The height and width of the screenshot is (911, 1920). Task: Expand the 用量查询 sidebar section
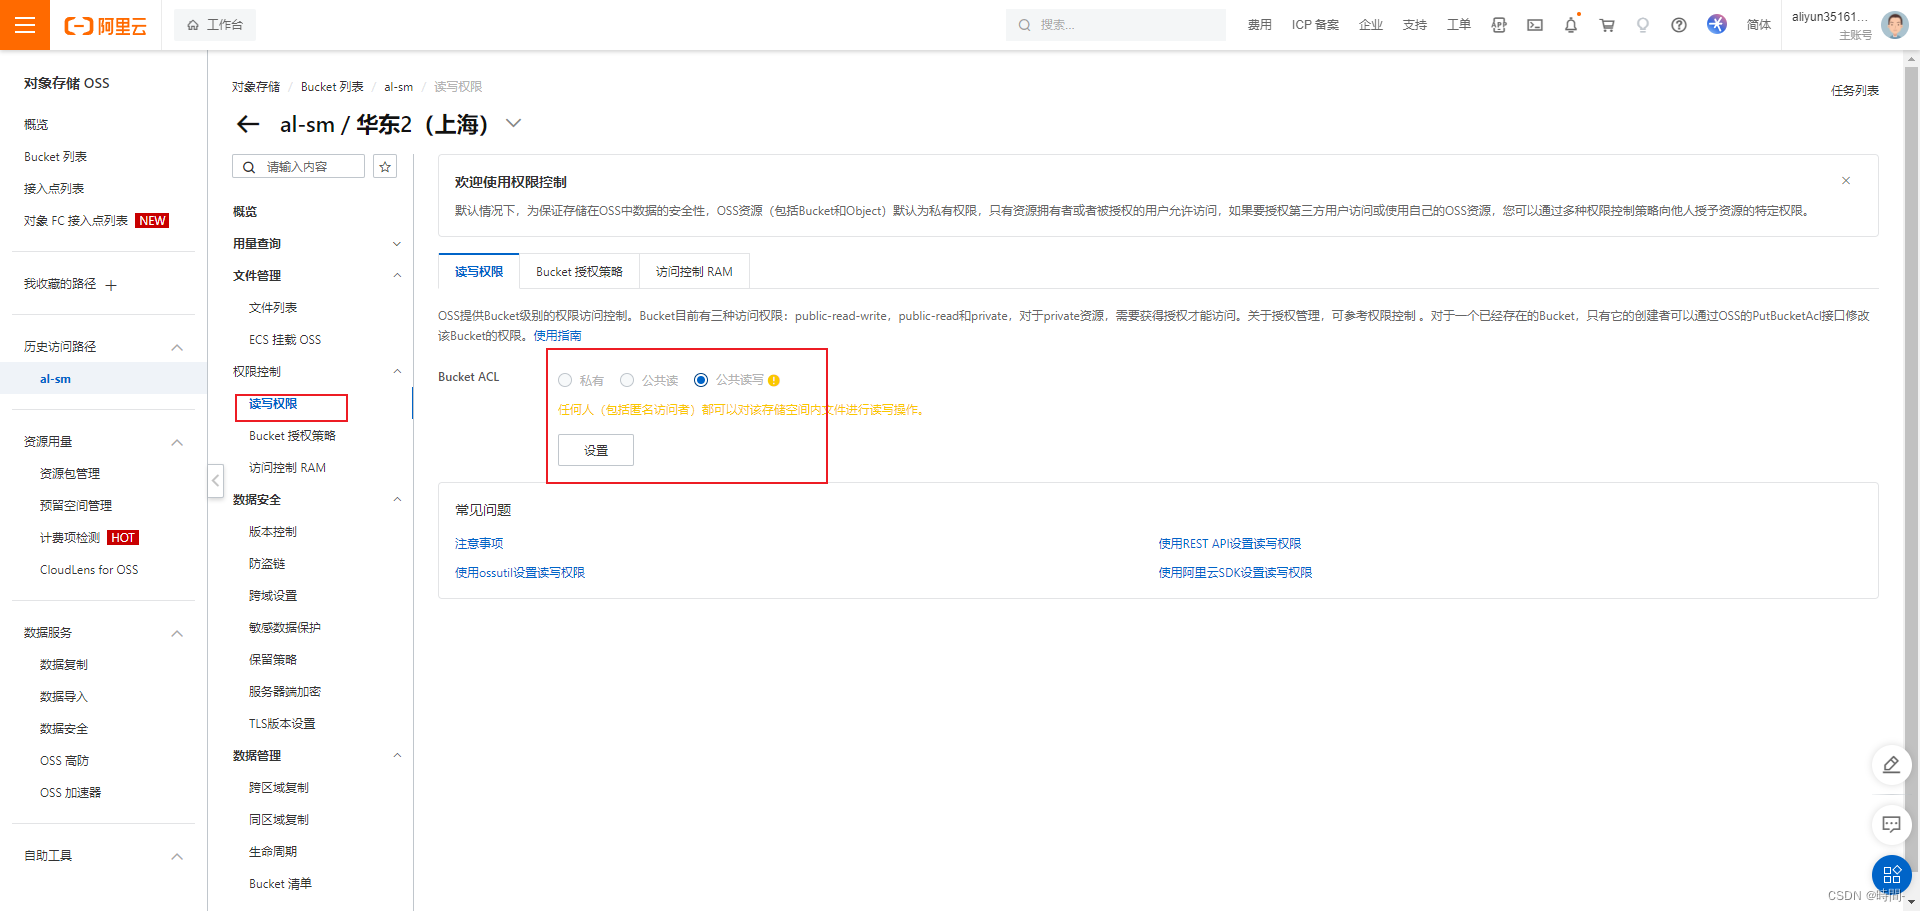coord(397,243)
